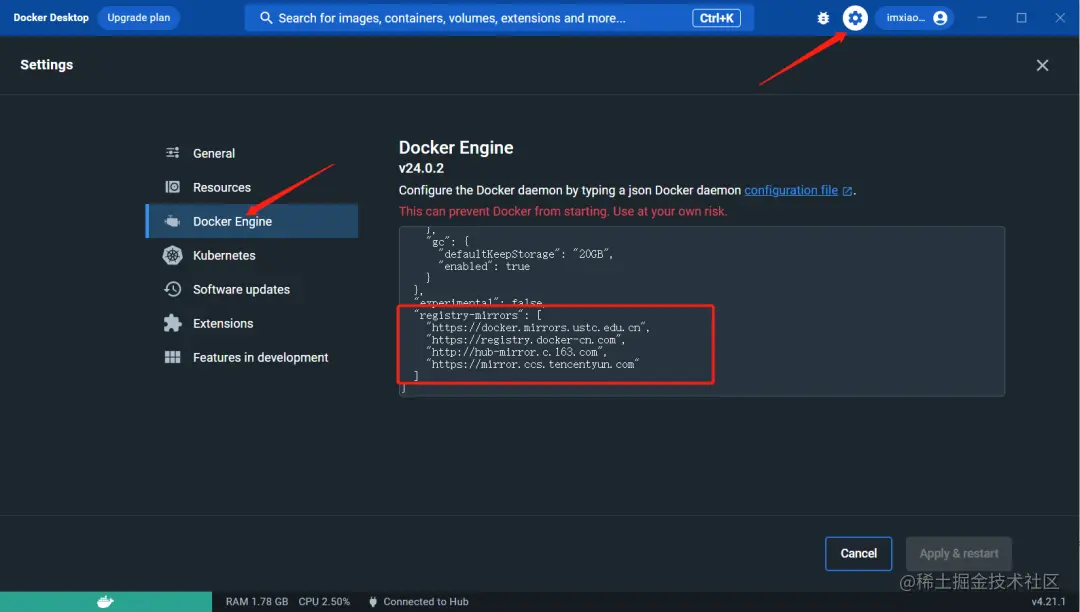
Task: Click the Docker Engine heading
Action: pyautogui.click(x=456, y=147)
